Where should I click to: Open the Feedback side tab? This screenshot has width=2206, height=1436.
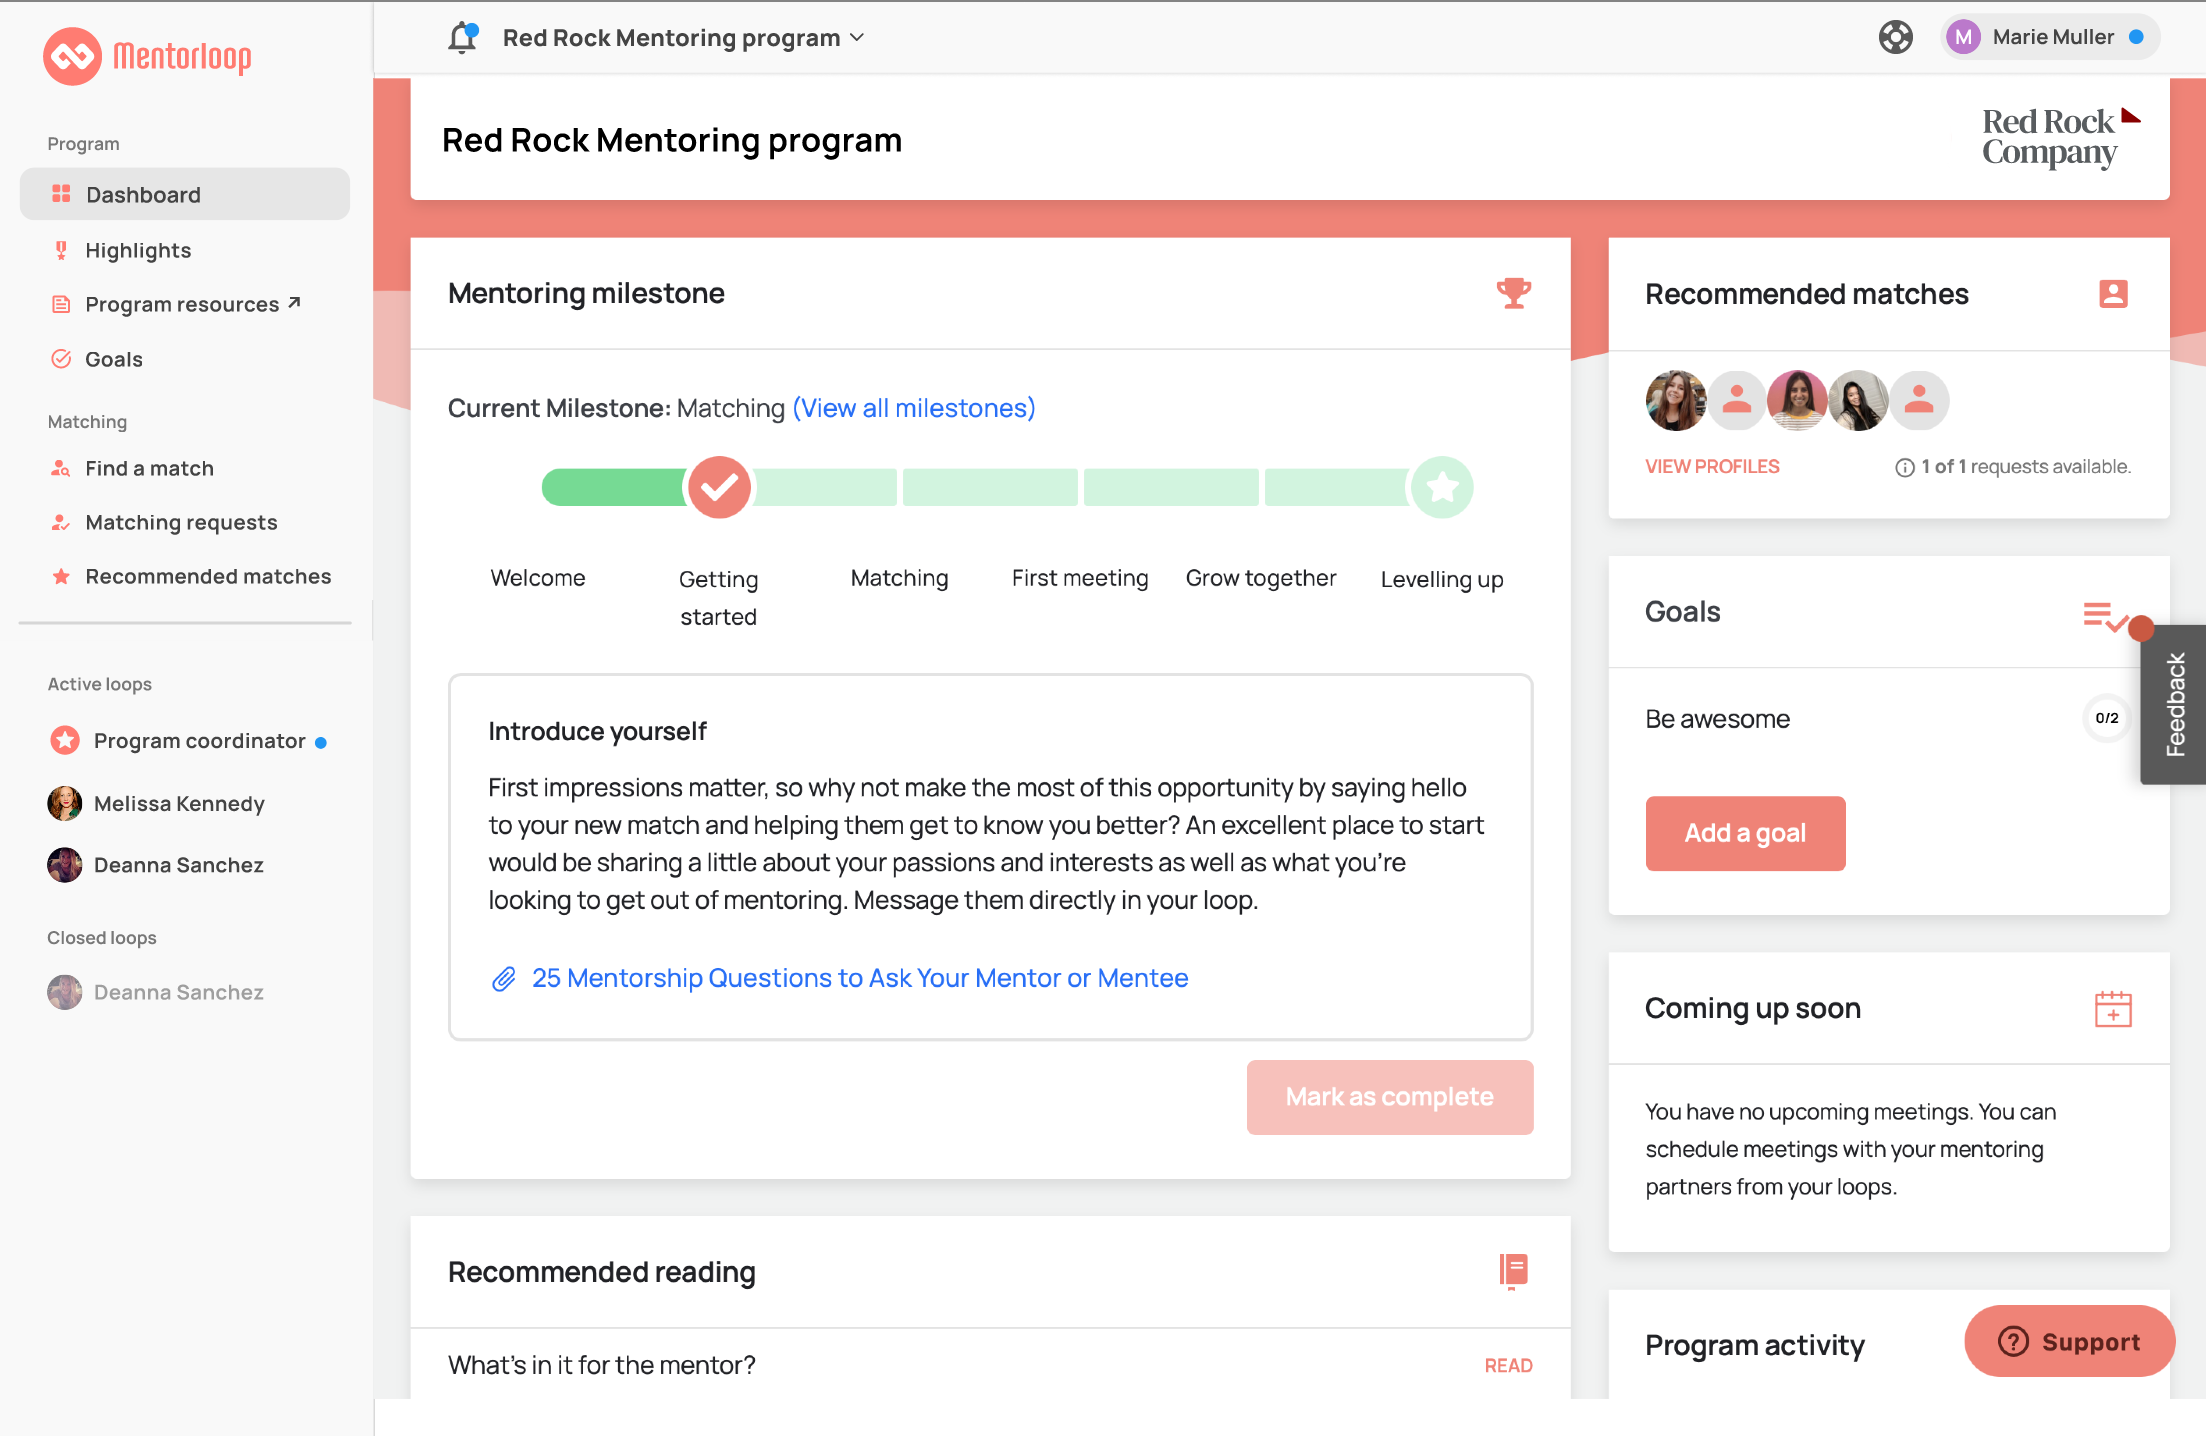[2174, 704]
